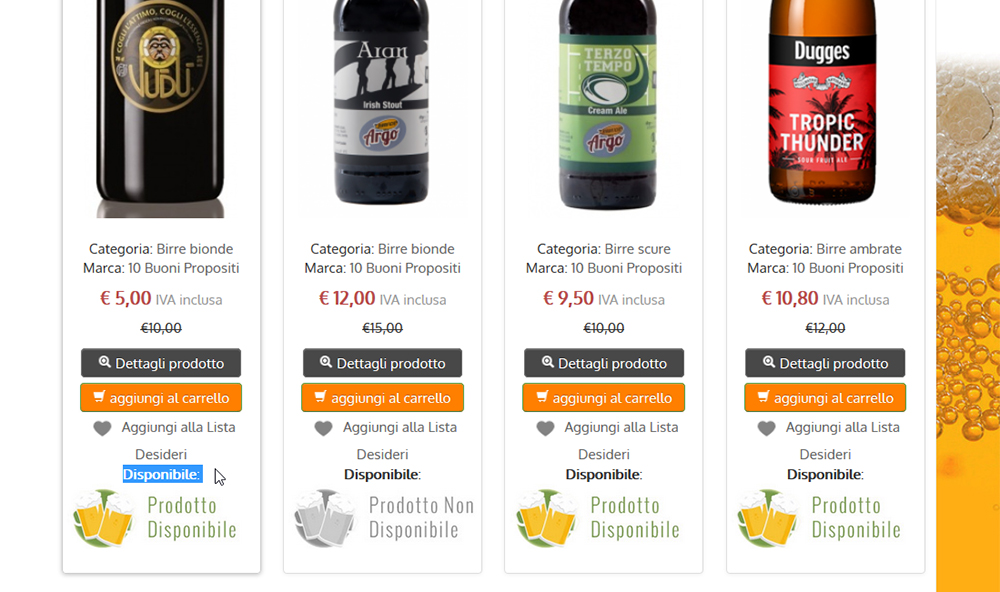Screen dimensions: 1000x592
Task: Open Dettagli prodotto for €5,00 beer
Action: click(x=161, y=363)
